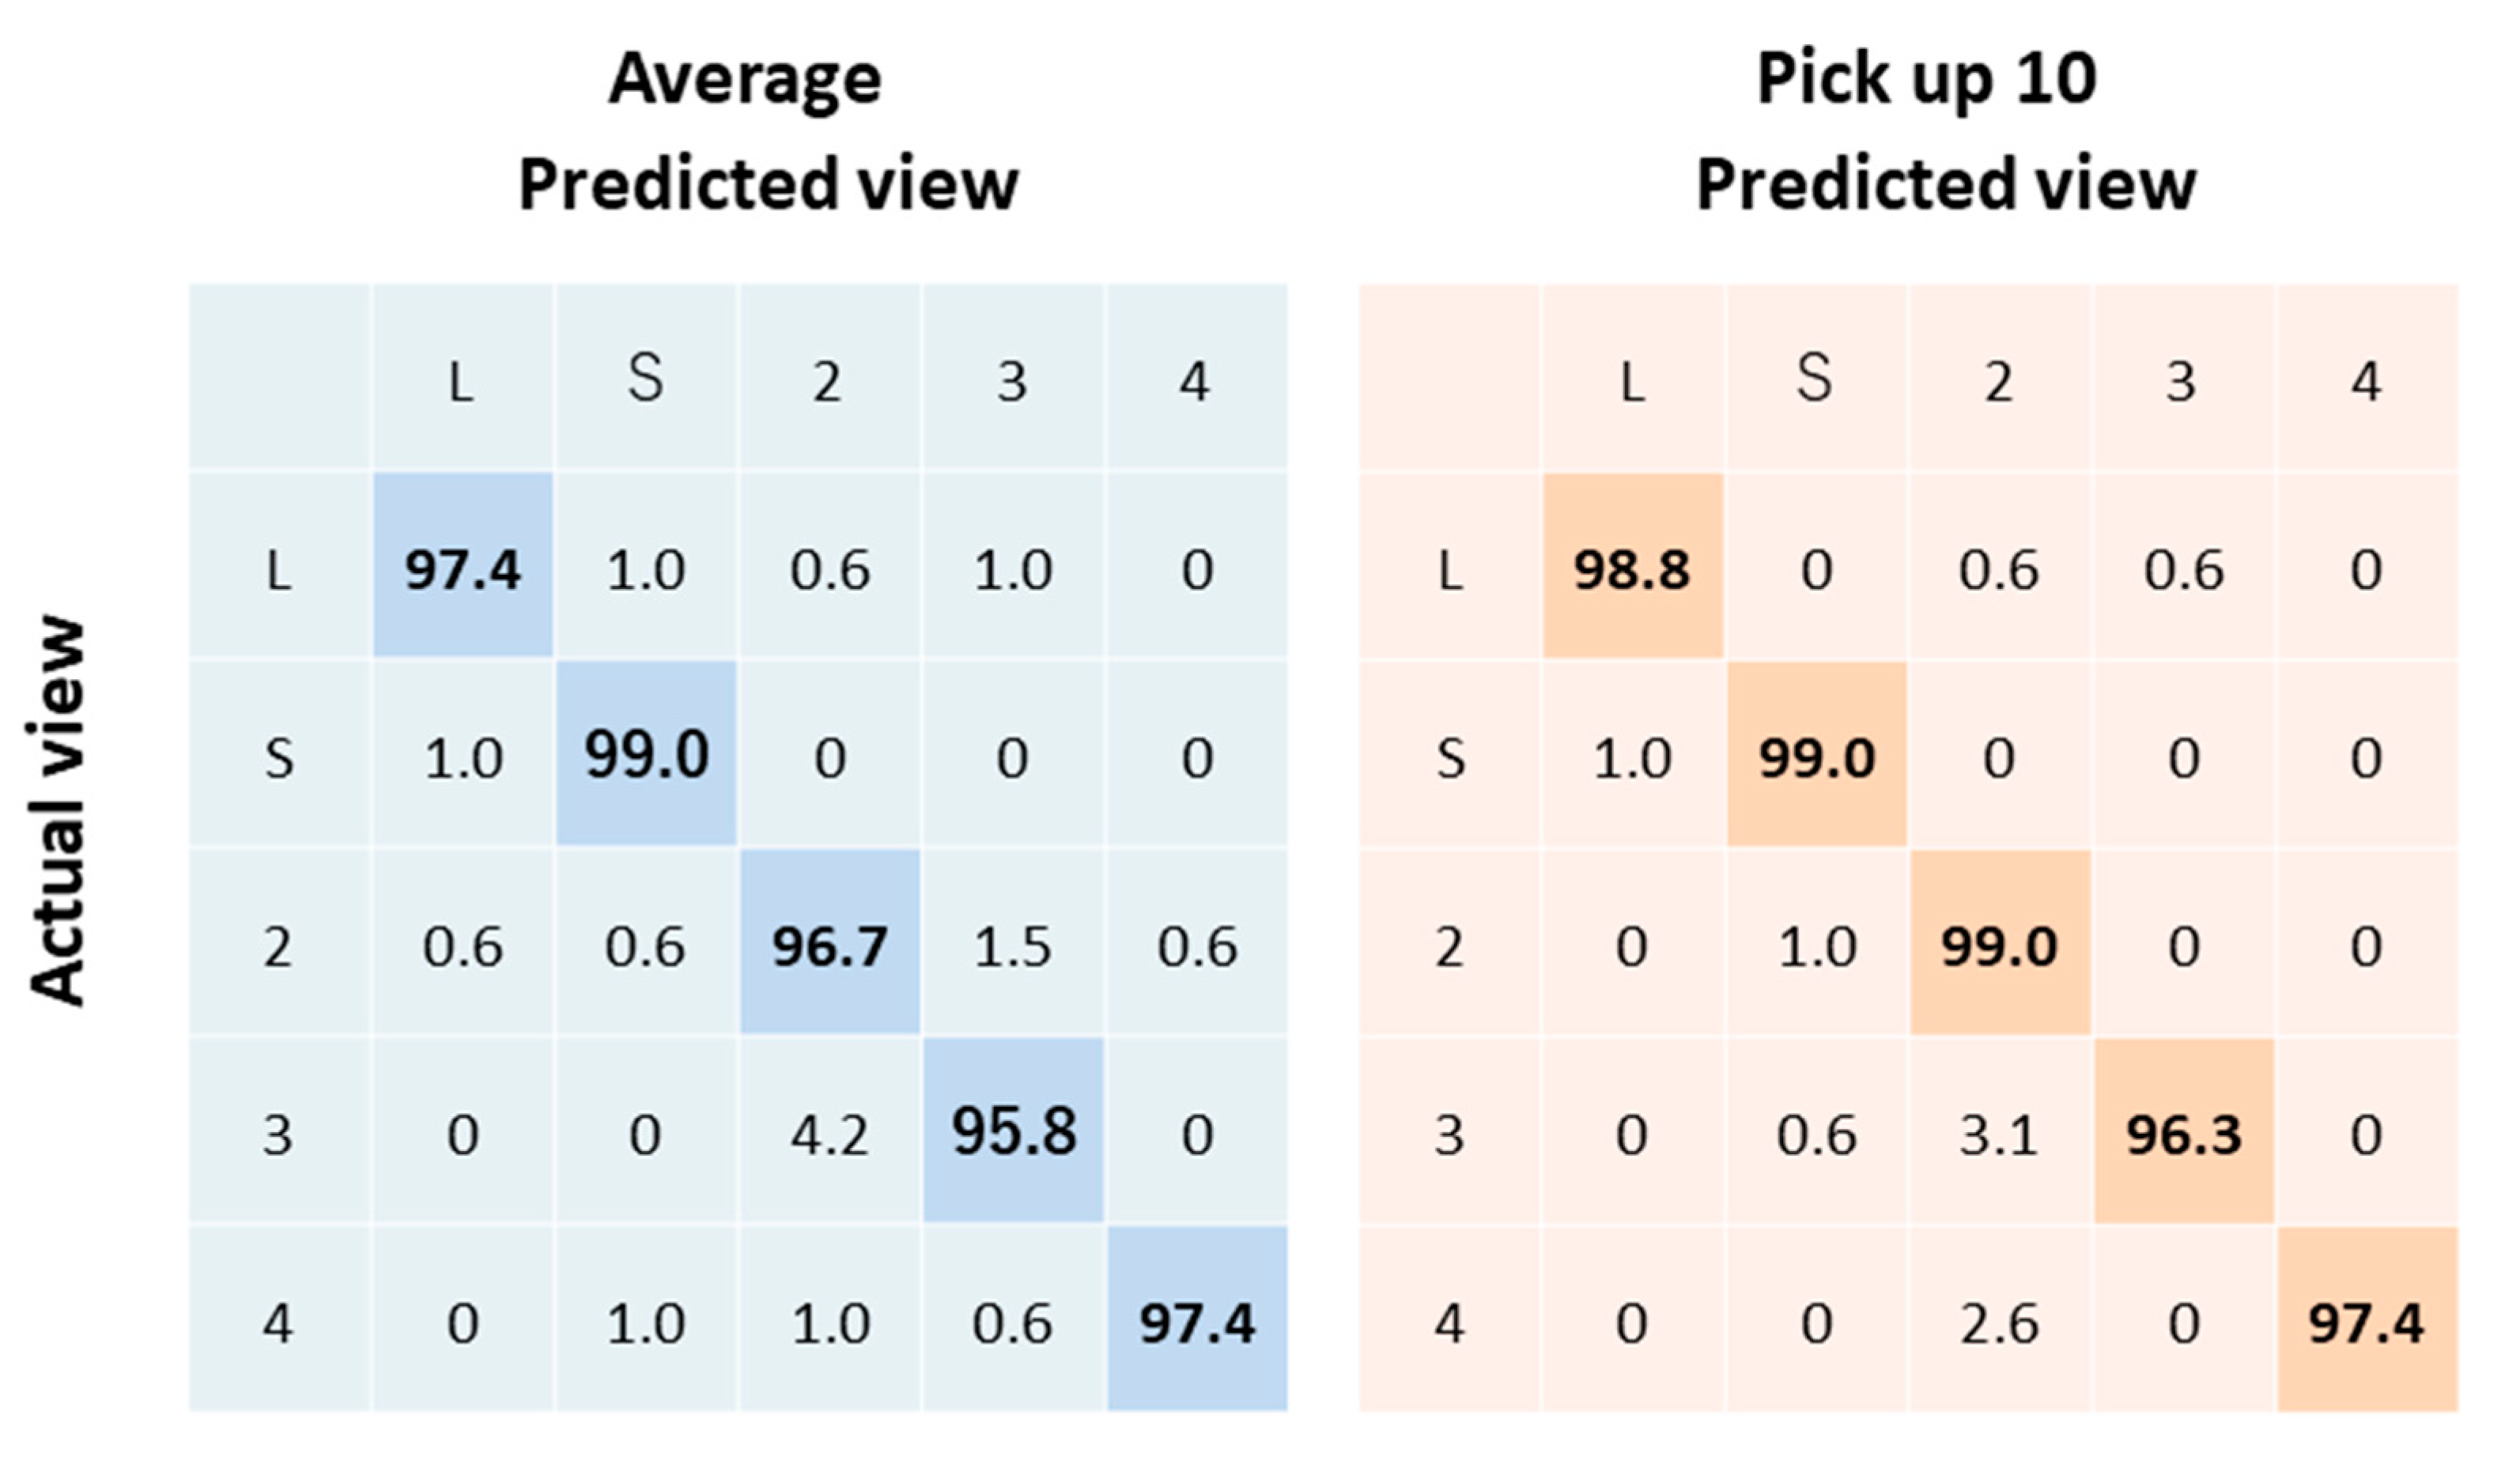Click Average matrix cell: actual L, predicted L
This screenshot has width=2520, height=1457.
click(x=462, y=569)
